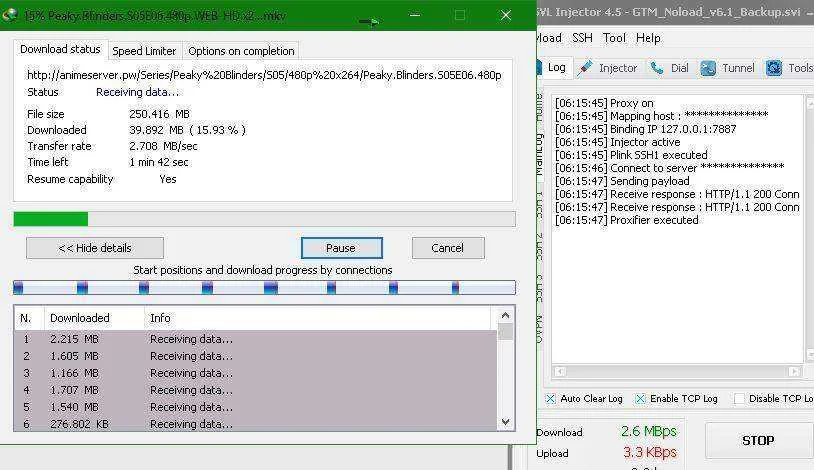Click left arrow of log horizontal scrollbar
Screen dimensions: 814x470
click(x=560, y=371)
